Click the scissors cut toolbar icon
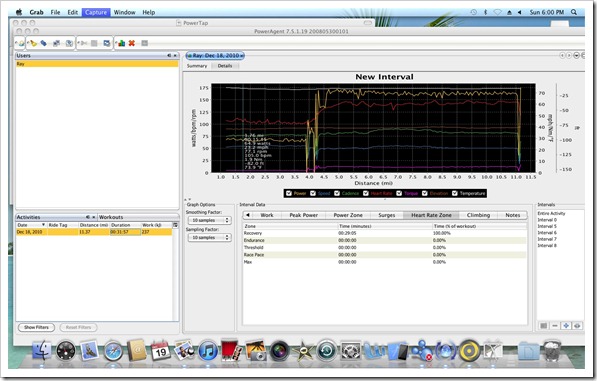The image size is (597, 381). [84, 43]
